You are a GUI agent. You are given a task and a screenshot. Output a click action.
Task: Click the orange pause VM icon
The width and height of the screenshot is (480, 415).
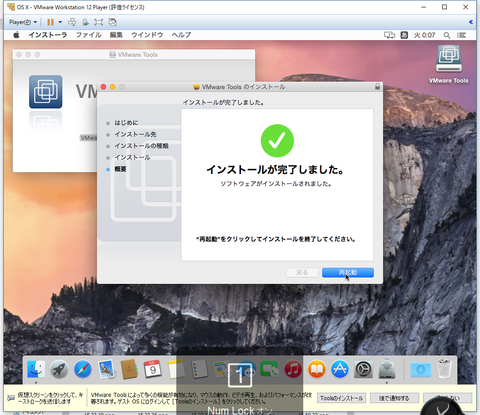(50, 22)
